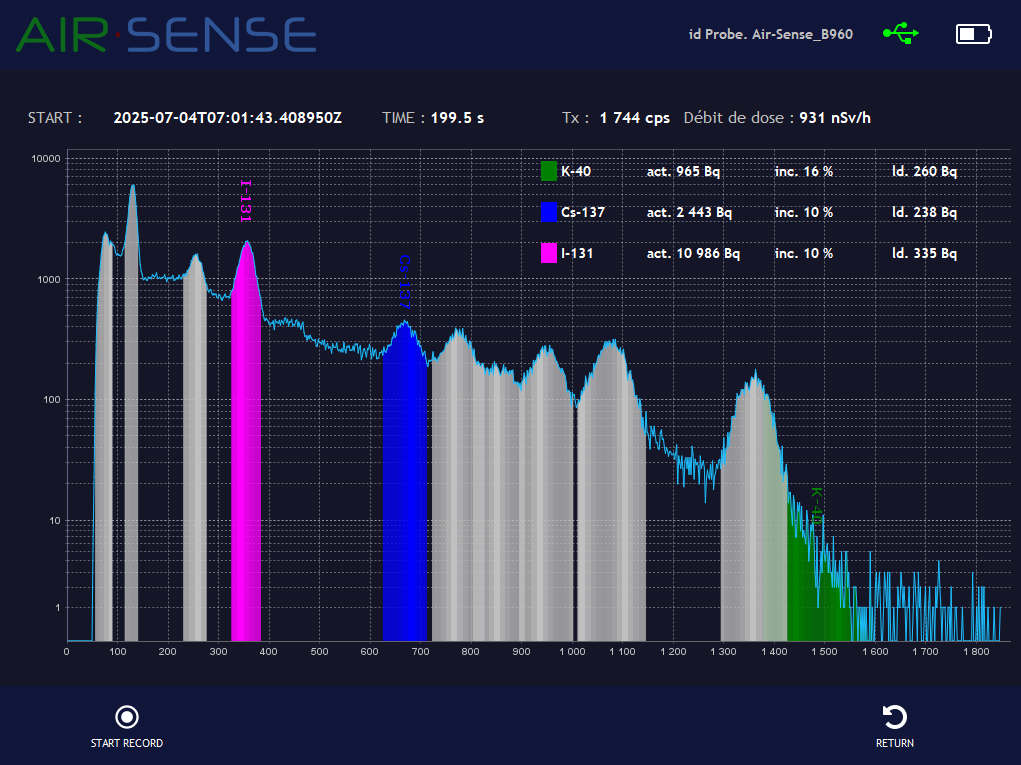The image size is (1021, 765).
Task: Click the probe id Air-Sense_B960 text
Action: tap(771, 35)
